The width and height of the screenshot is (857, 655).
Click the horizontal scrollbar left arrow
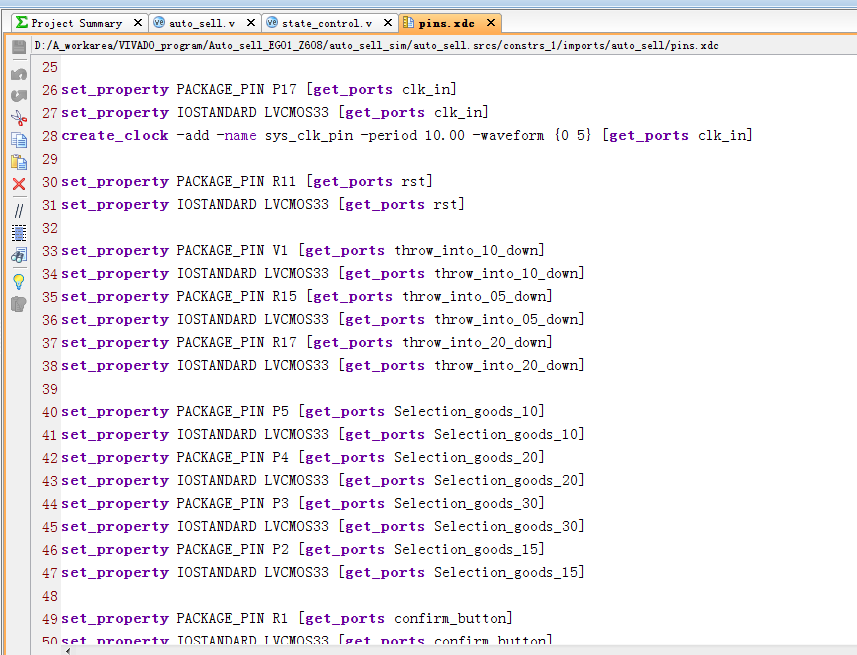pyautogui.click(x=68, y=651)
